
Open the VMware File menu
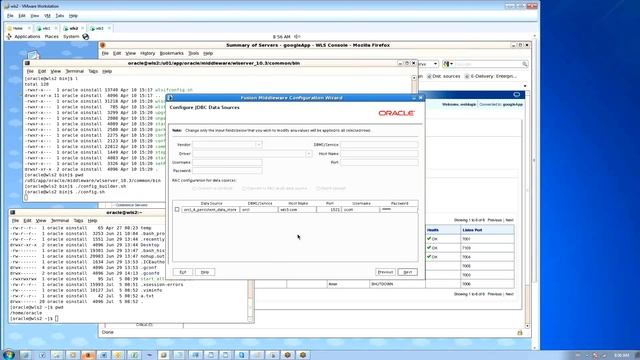click(10, 16)
